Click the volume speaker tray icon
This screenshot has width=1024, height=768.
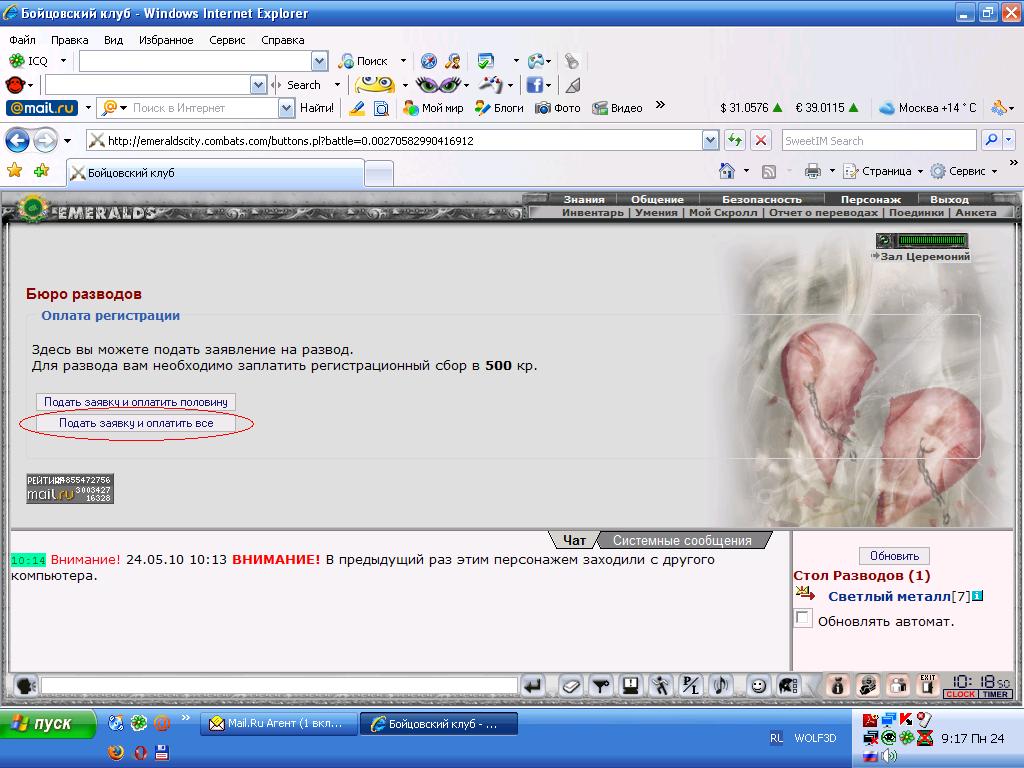889,756
